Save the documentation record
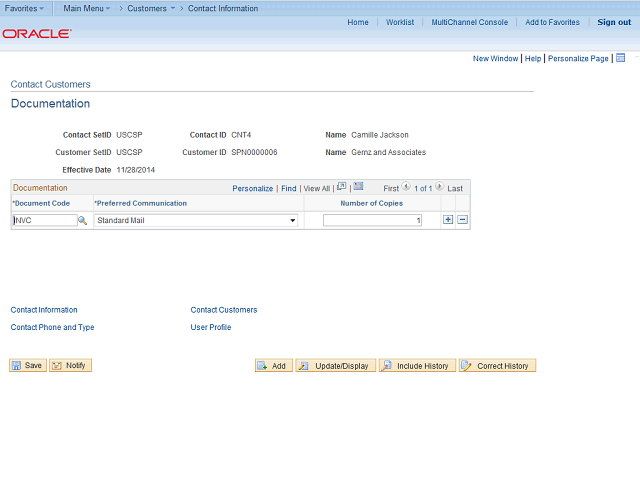The image size is (640, 480). (28, 365)
